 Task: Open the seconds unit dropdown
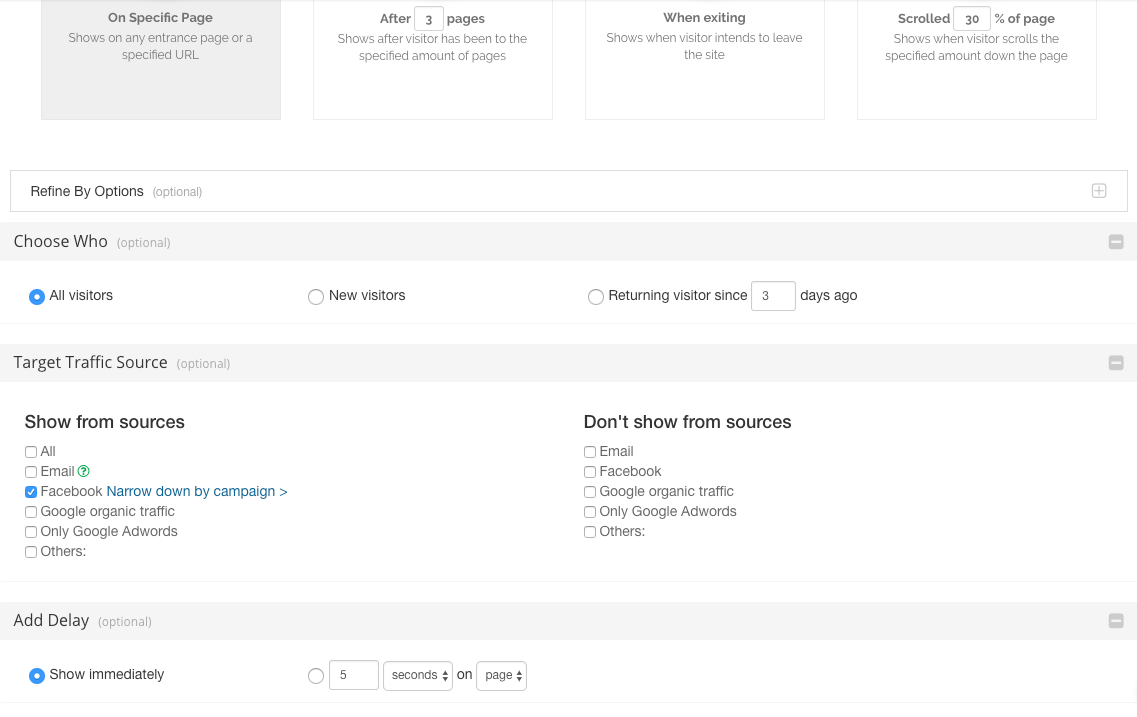418,676
